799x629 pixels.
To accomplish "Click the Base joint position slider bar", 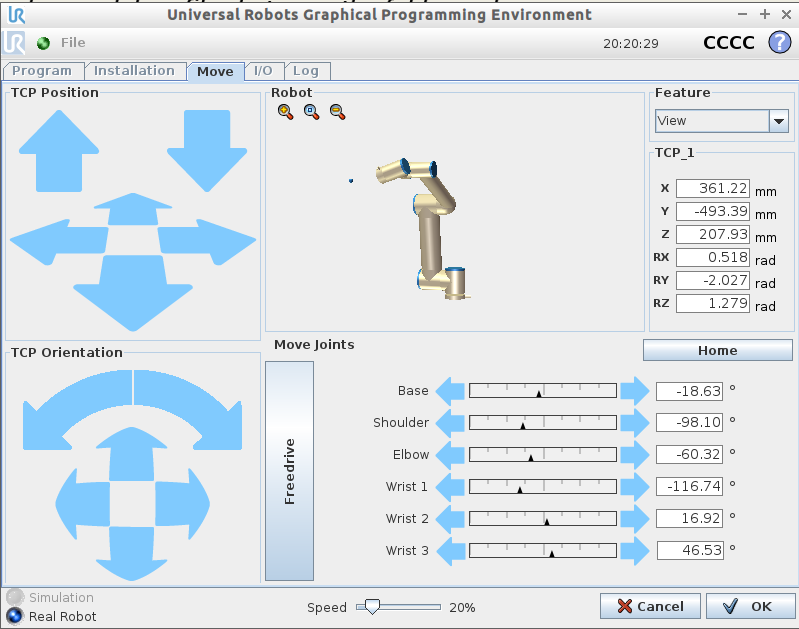I will pos(543,391).
